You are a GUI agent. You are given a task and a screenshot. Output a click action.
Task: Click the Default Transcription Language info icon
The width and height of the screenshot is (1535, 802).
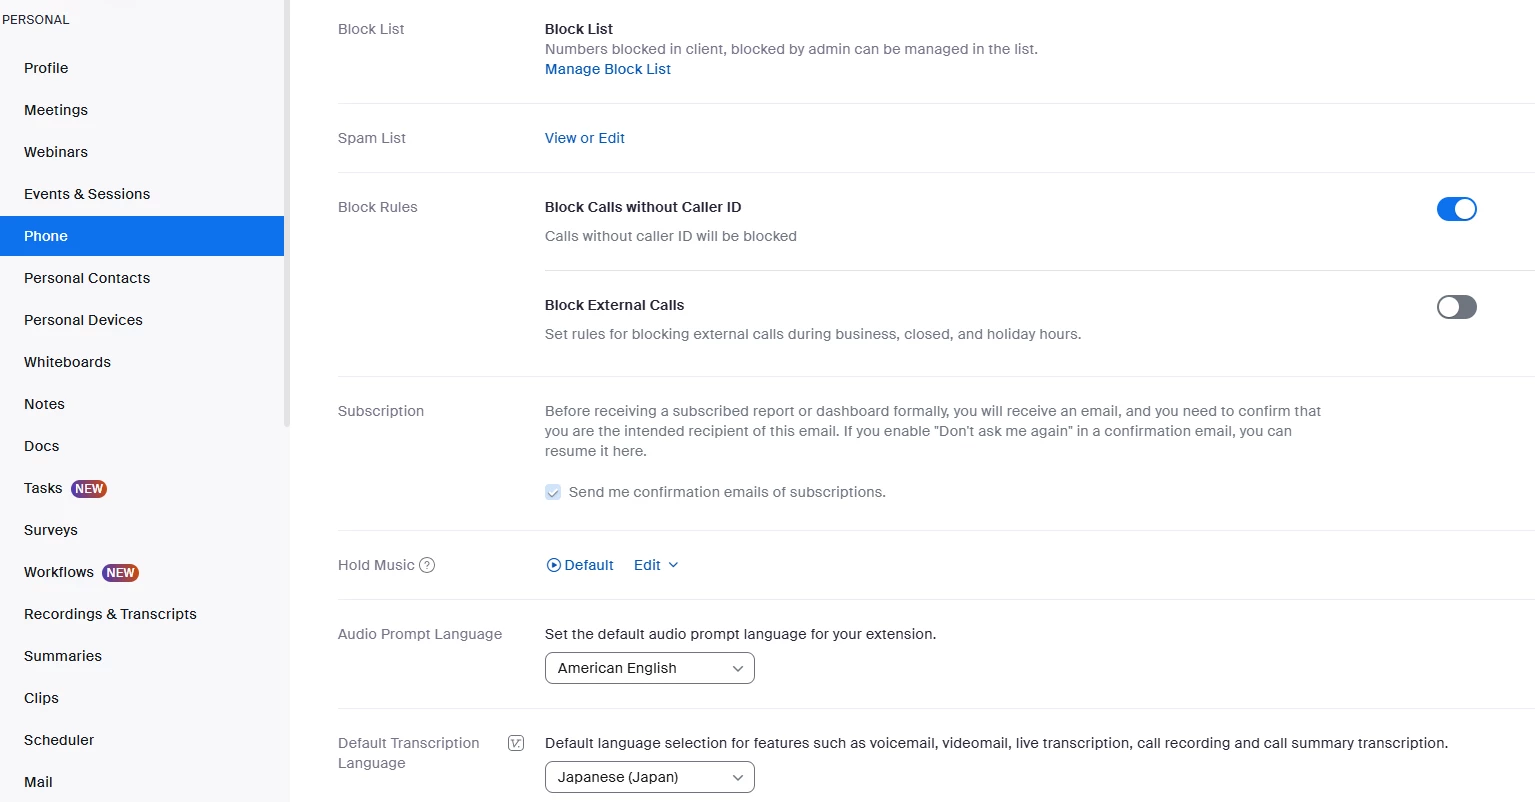516,743
